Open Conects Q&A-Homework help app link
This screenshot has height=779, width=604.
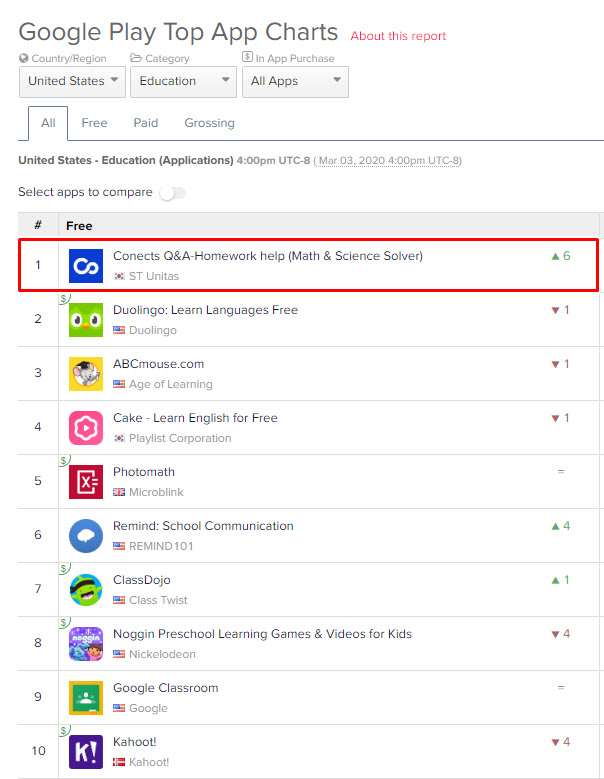[268, 256]
